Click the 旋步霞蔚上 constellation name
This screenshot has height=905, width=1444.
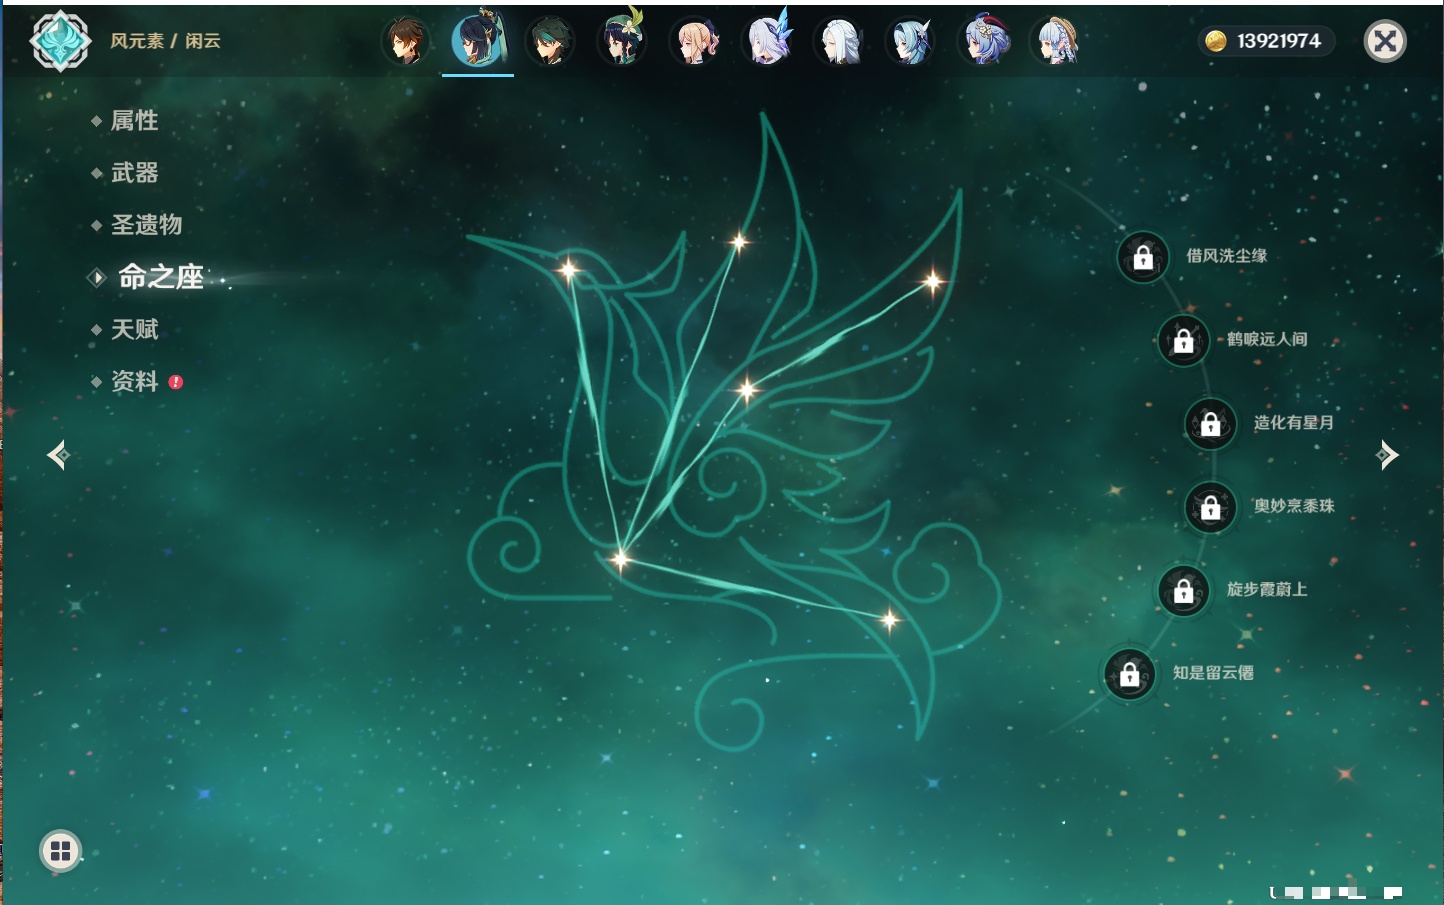(1267, 589)
